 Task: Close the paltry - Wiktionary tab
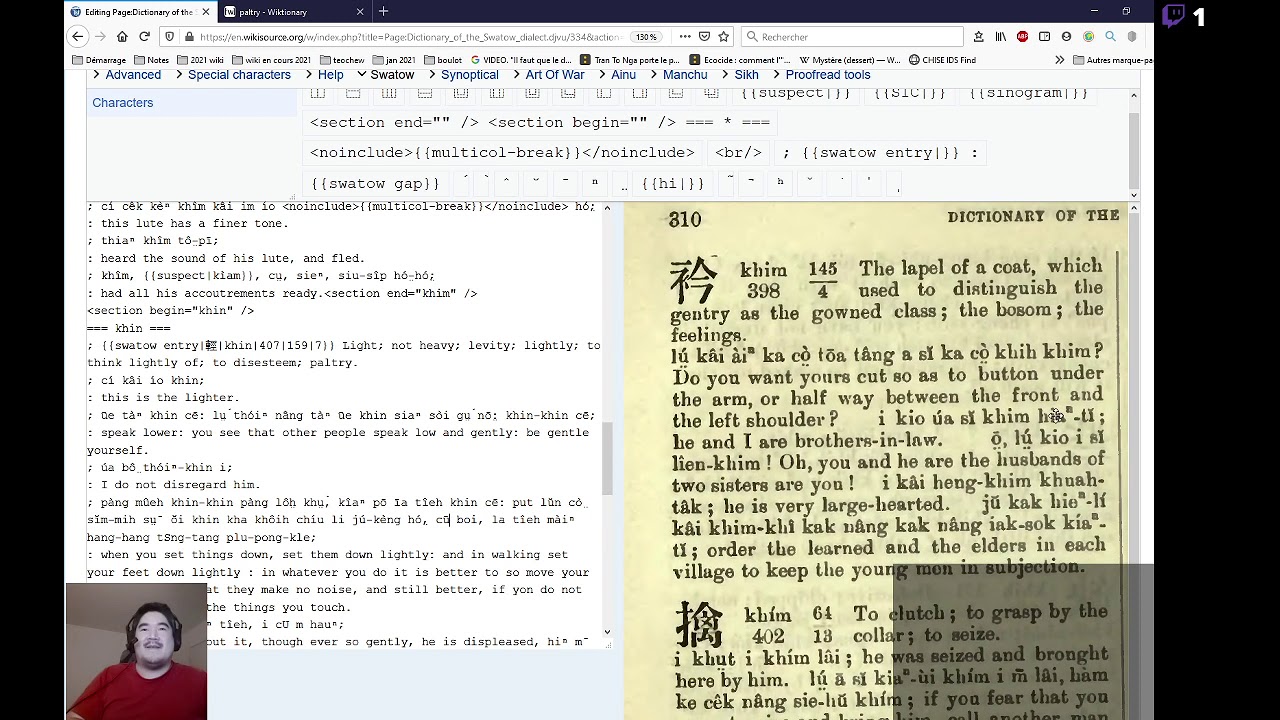coord(360,12)
